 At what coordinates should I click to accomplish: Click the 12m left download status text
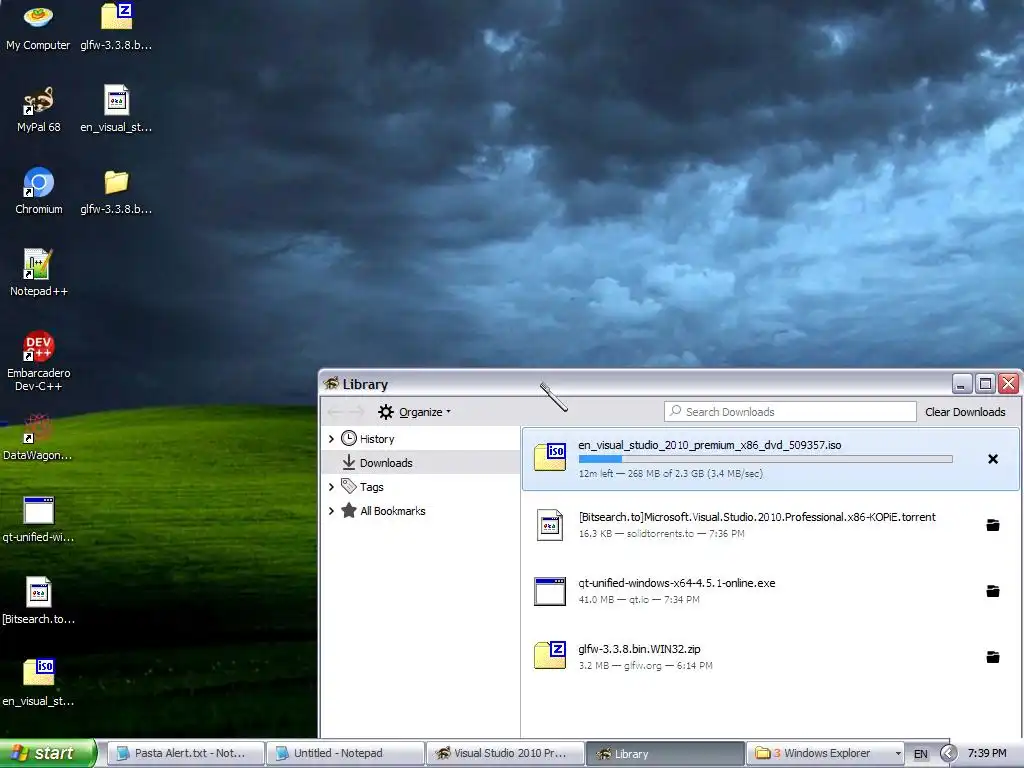[670, 473]
